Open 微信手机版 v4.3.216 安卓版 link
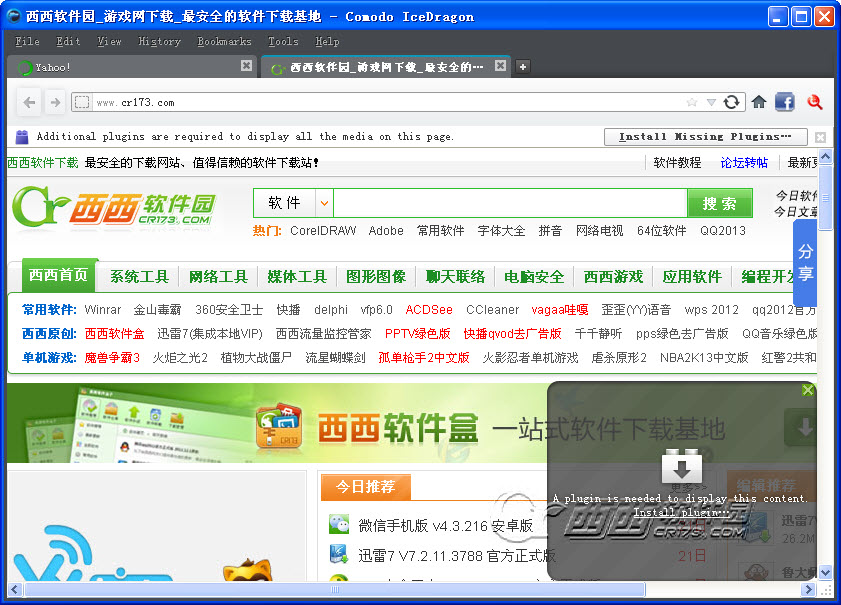 [446, 526]
